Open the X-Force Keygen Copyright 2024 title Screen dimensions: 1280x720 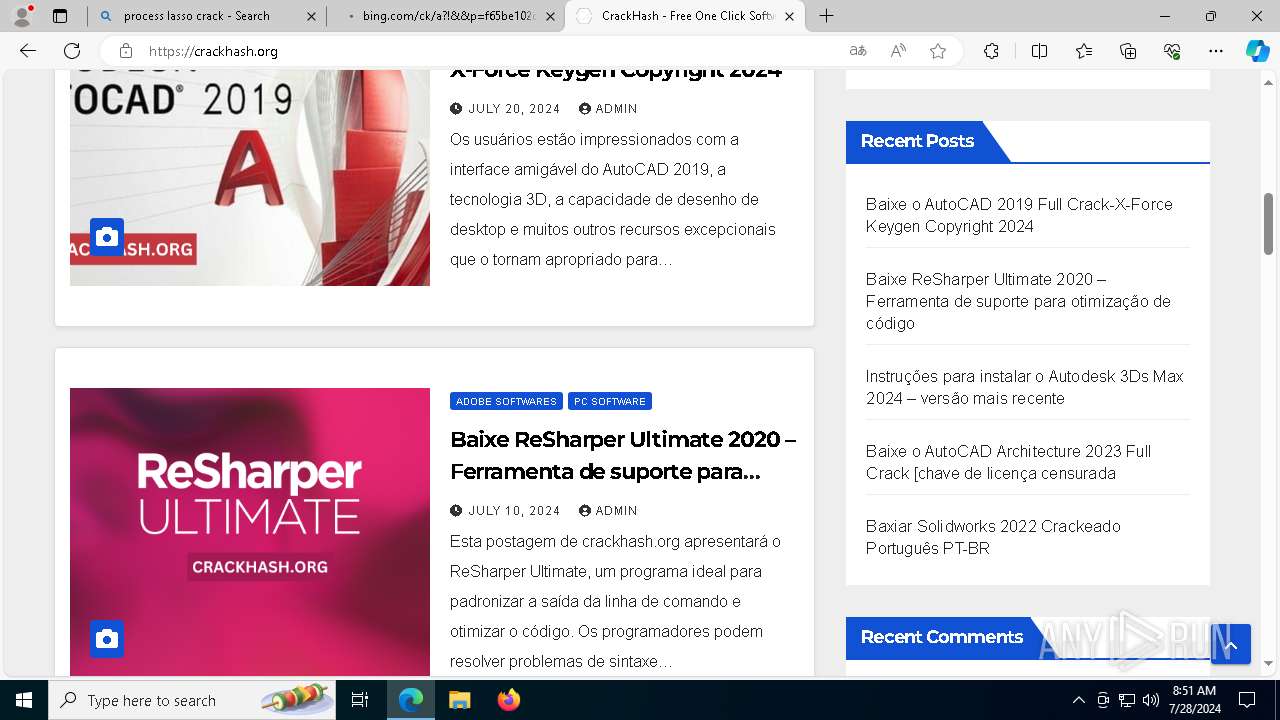point(616,73)
